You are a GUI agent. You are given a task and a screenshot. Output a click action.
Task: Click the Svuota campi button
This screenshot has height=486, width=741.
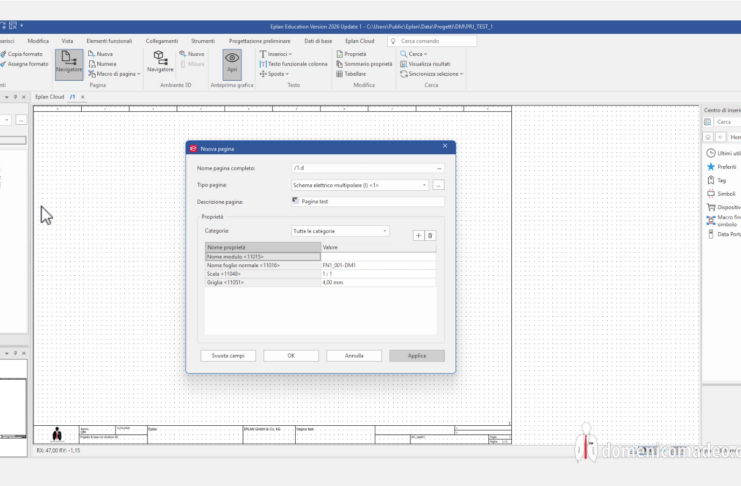tap(227, 355)
